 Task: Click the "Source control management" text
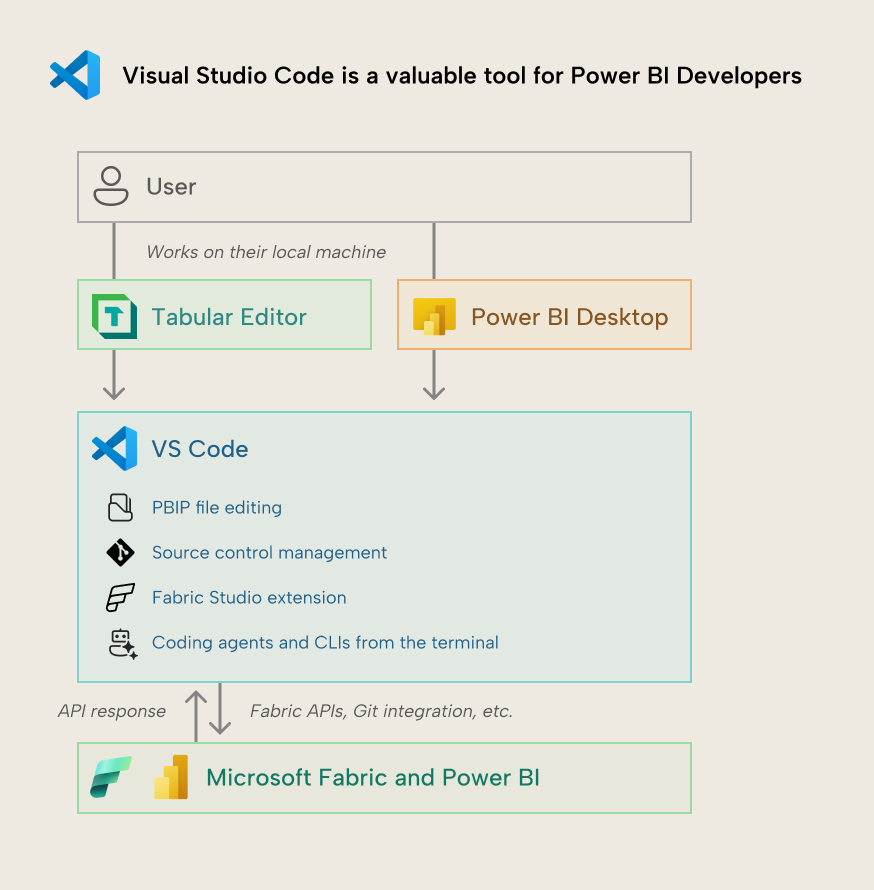point(270,552)
